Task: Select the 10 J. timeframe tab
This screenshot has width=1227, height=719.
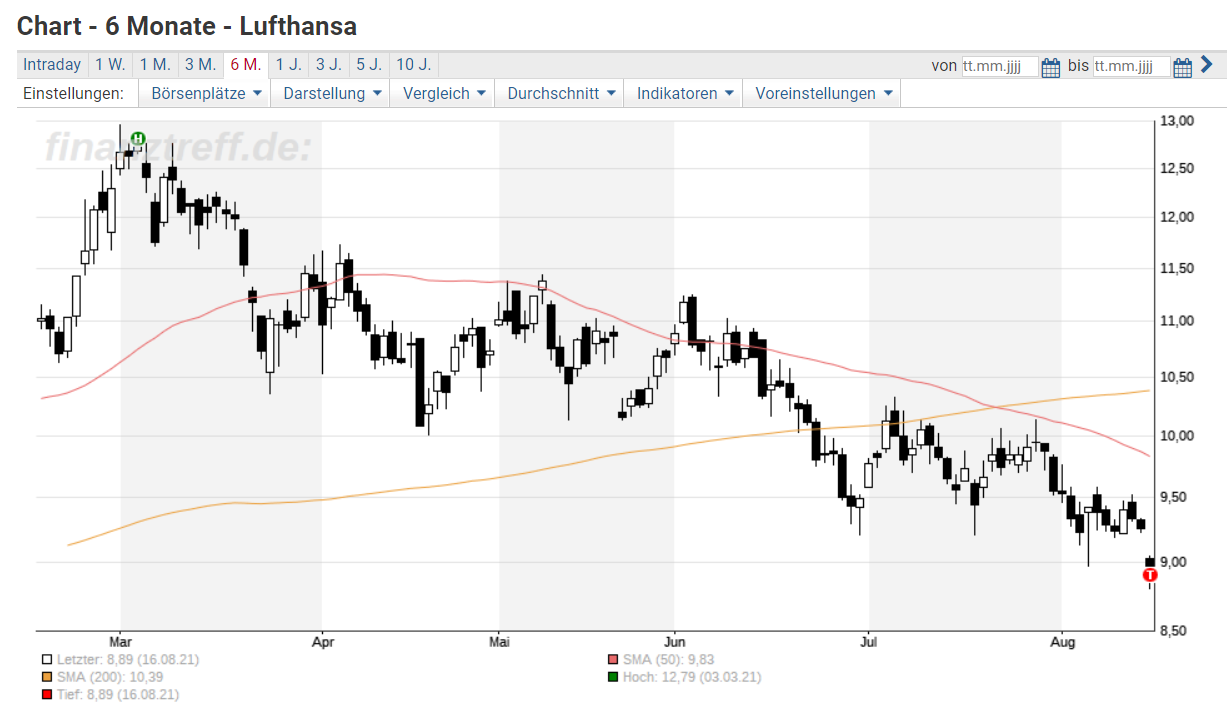Action: (x=413, y=65)
